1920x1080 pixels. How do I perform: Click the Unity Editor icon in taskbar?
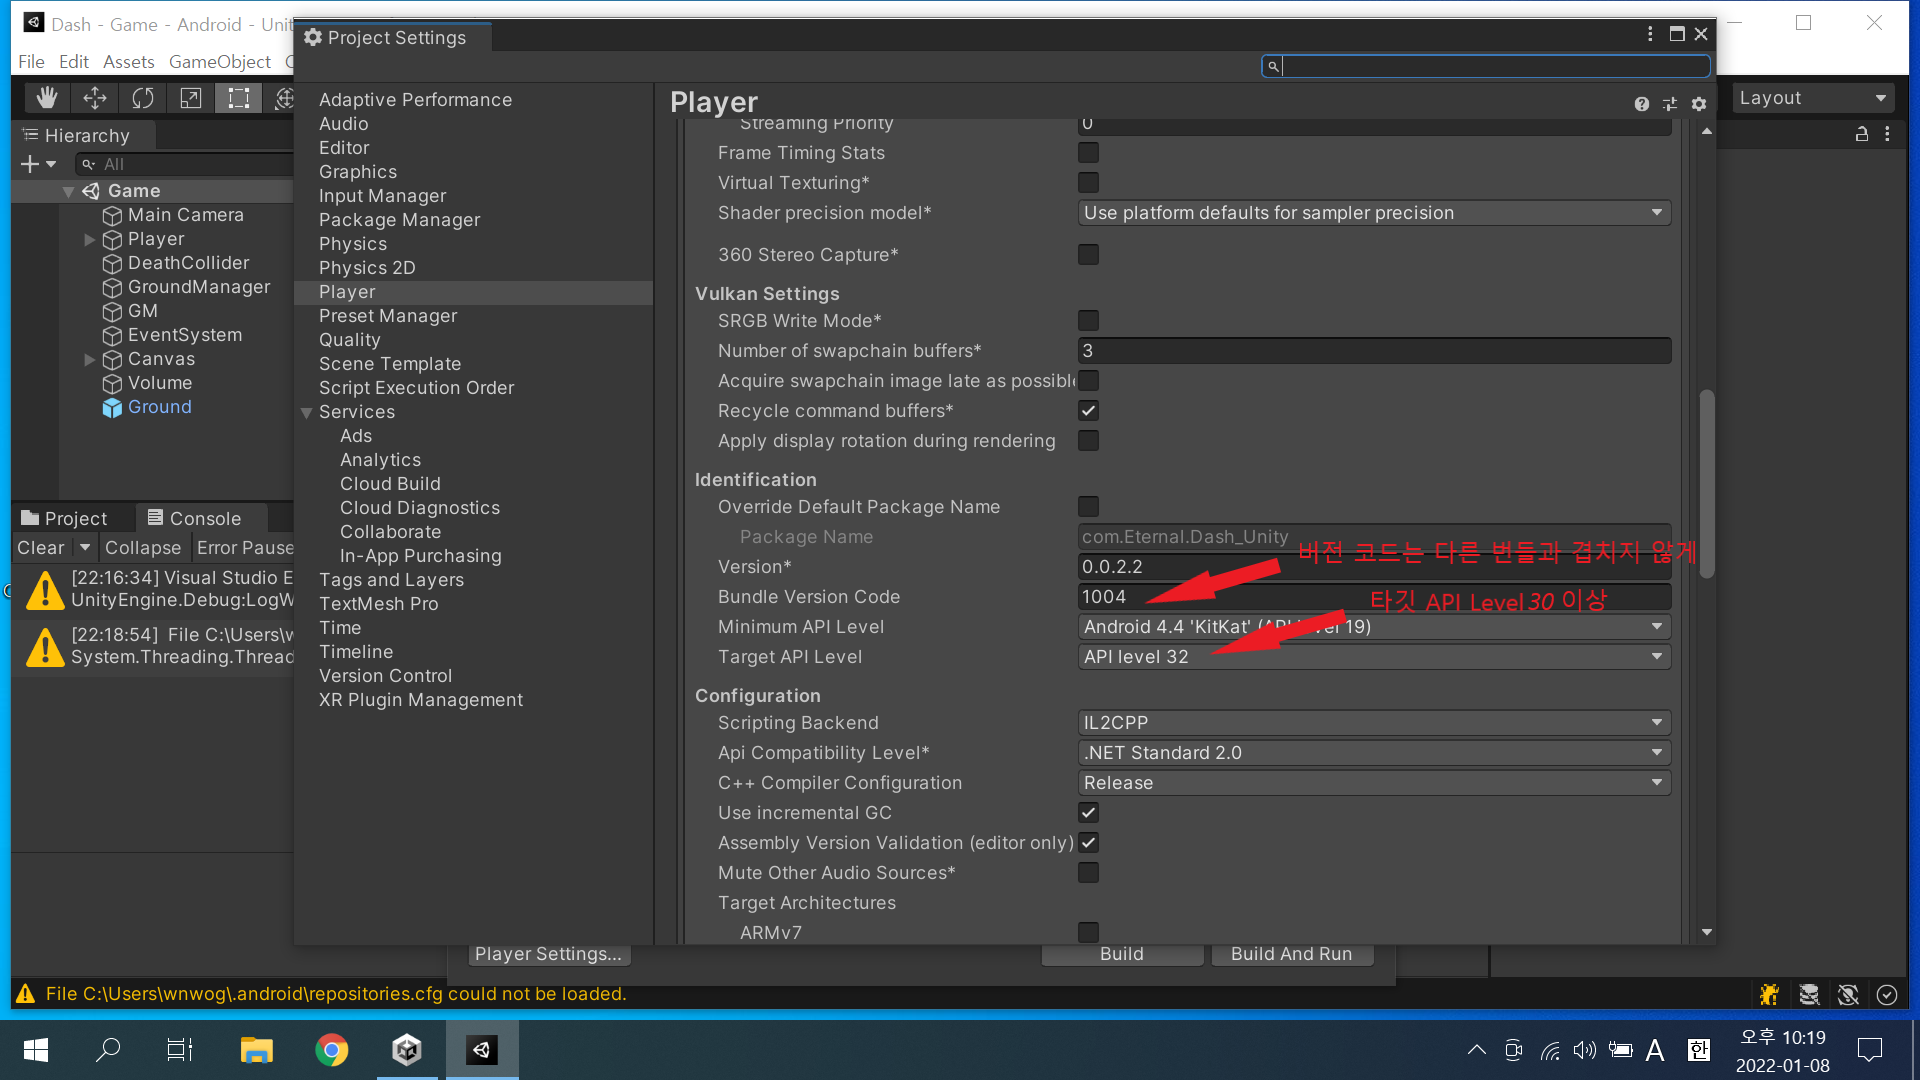coord(481,1051)
